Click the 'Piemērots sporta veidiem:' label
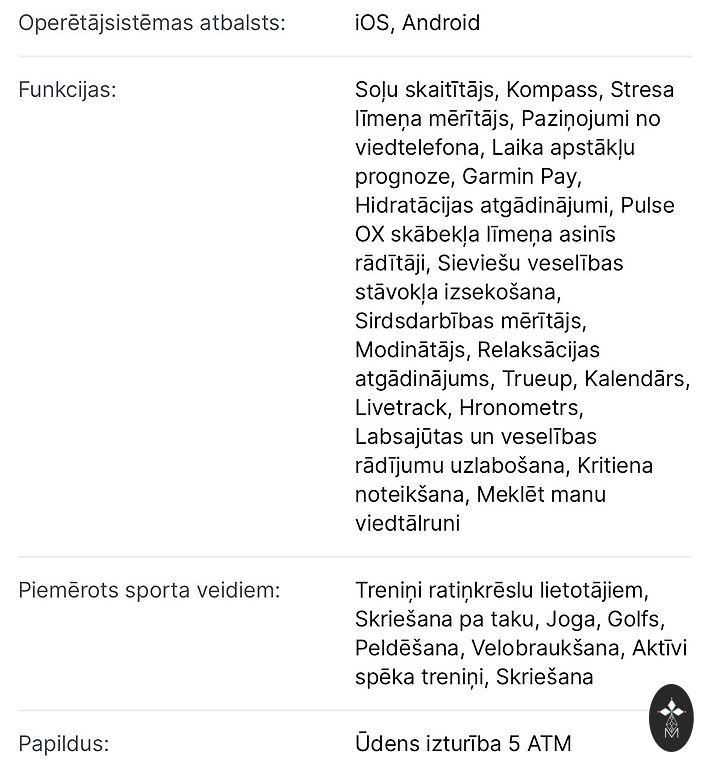 pyautogui.click(x=149, y=589)
